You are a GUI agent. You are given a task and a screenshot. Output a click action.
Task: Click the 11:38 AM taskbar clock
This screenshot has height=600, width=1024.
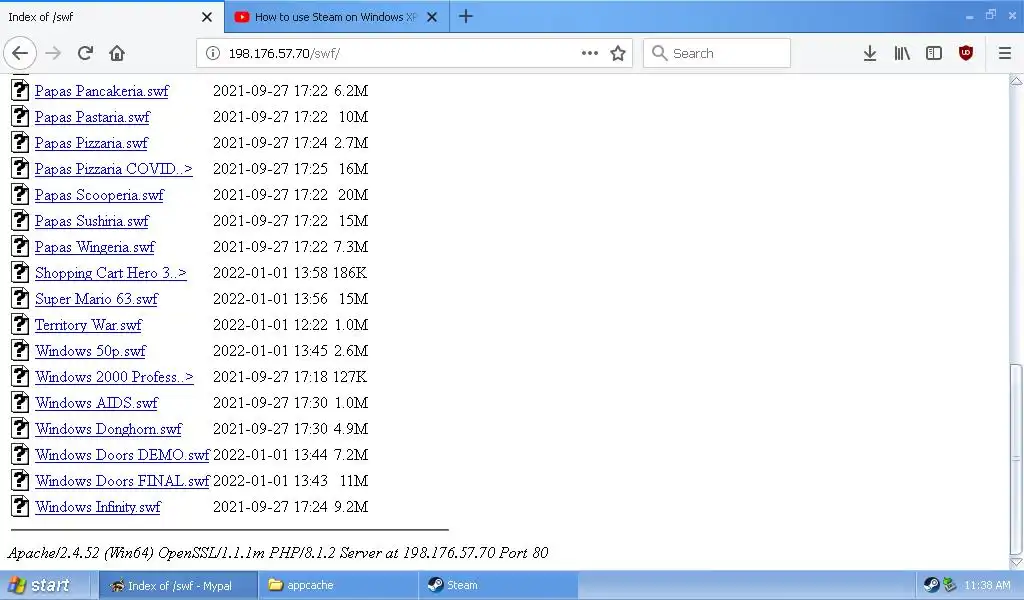coord(987,586)
